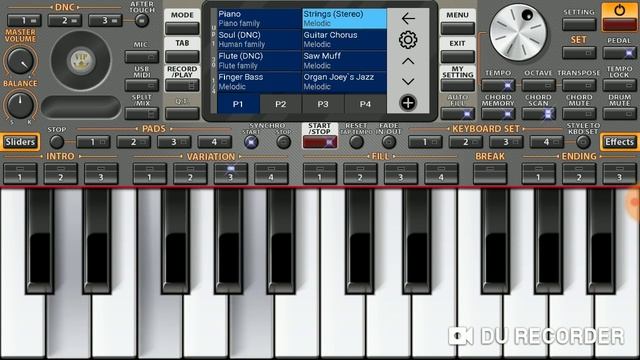Tap the down chevron in the display
The width and height of the screenshot is (640, 360).
point(408,82)
